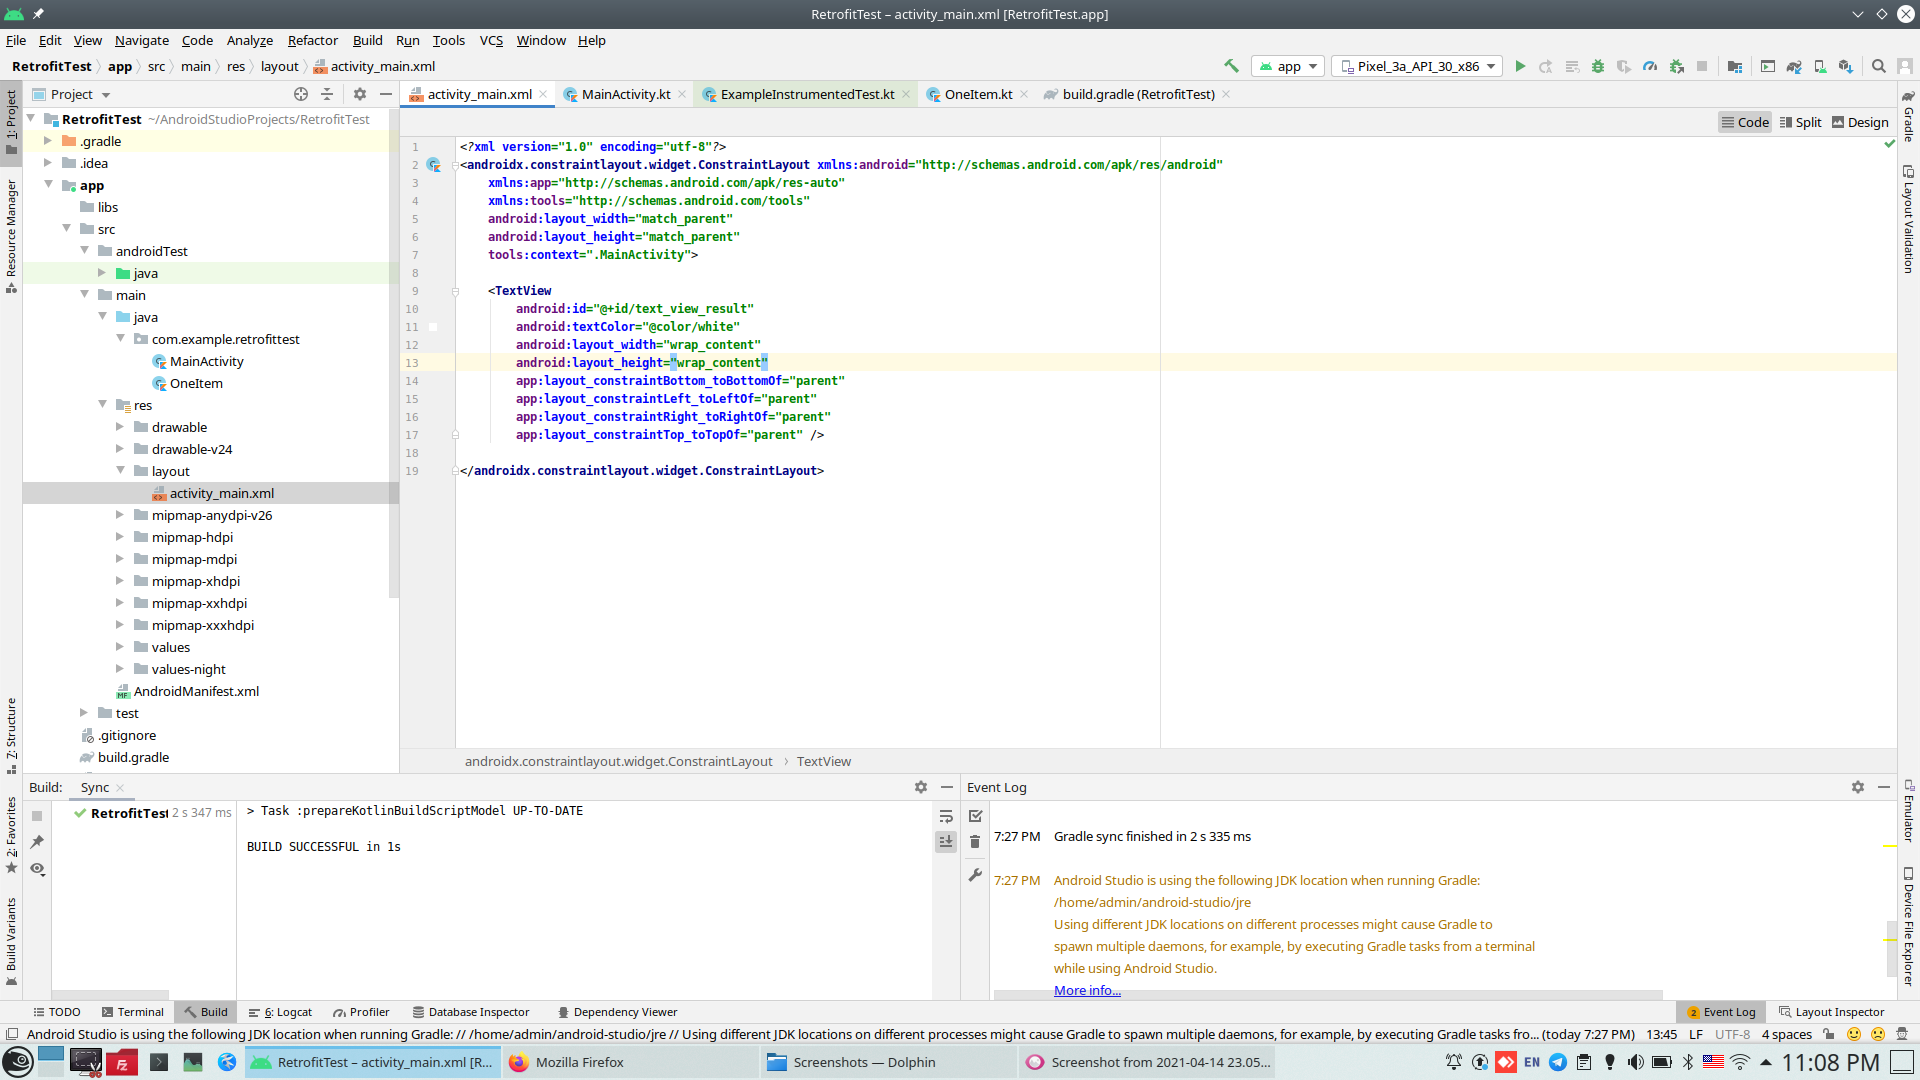Expand the mipmap-hdpi folder

(120, 537)
